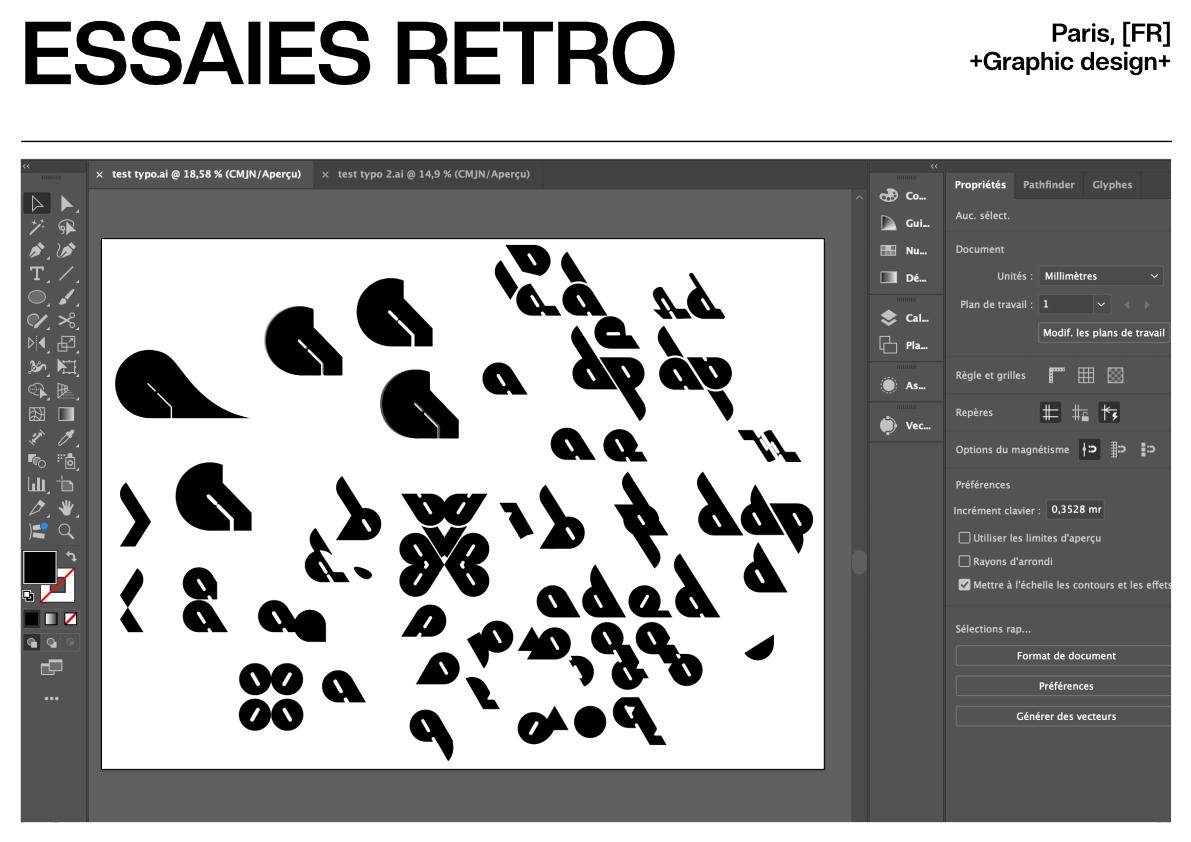The width and height of the screenshot is (1191, 842).
Task: Select the Type tool in the toolbar
Action: tap(37, 274)
